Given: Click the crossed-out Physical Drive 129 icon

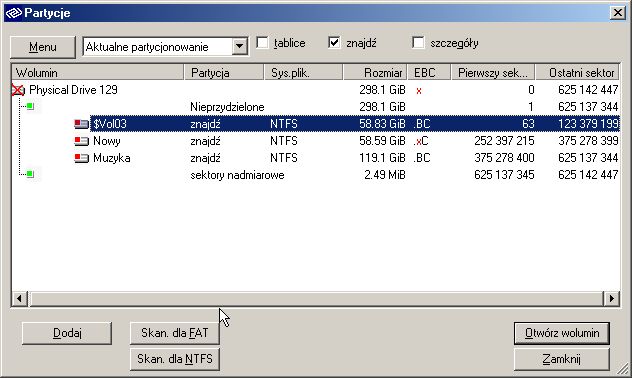Looking at the screenshot, I should pos(18,90).
